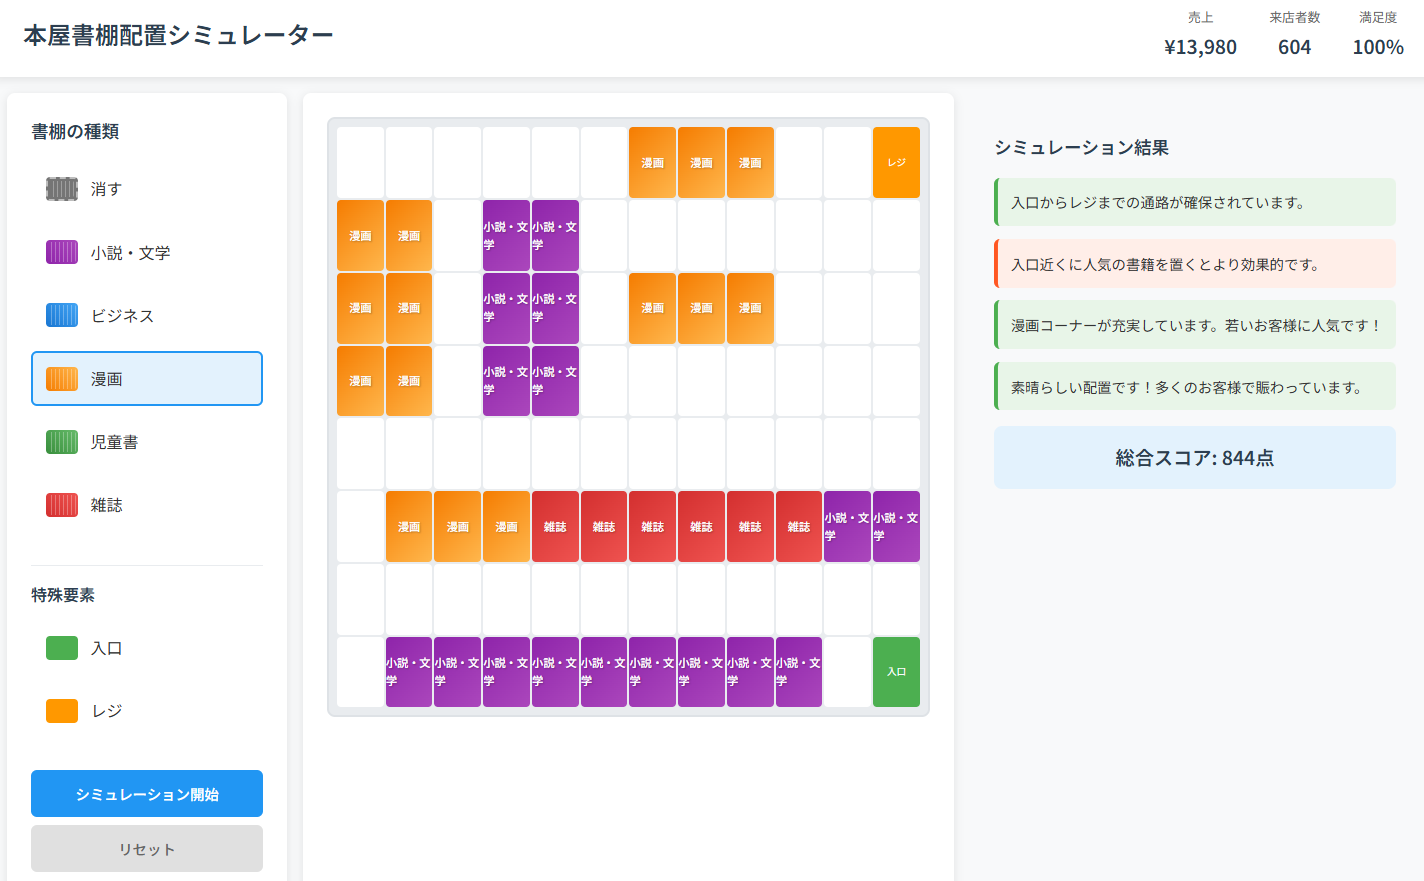Choose the orange レジ register icon
1424x881 pixels.
point(62,711)
